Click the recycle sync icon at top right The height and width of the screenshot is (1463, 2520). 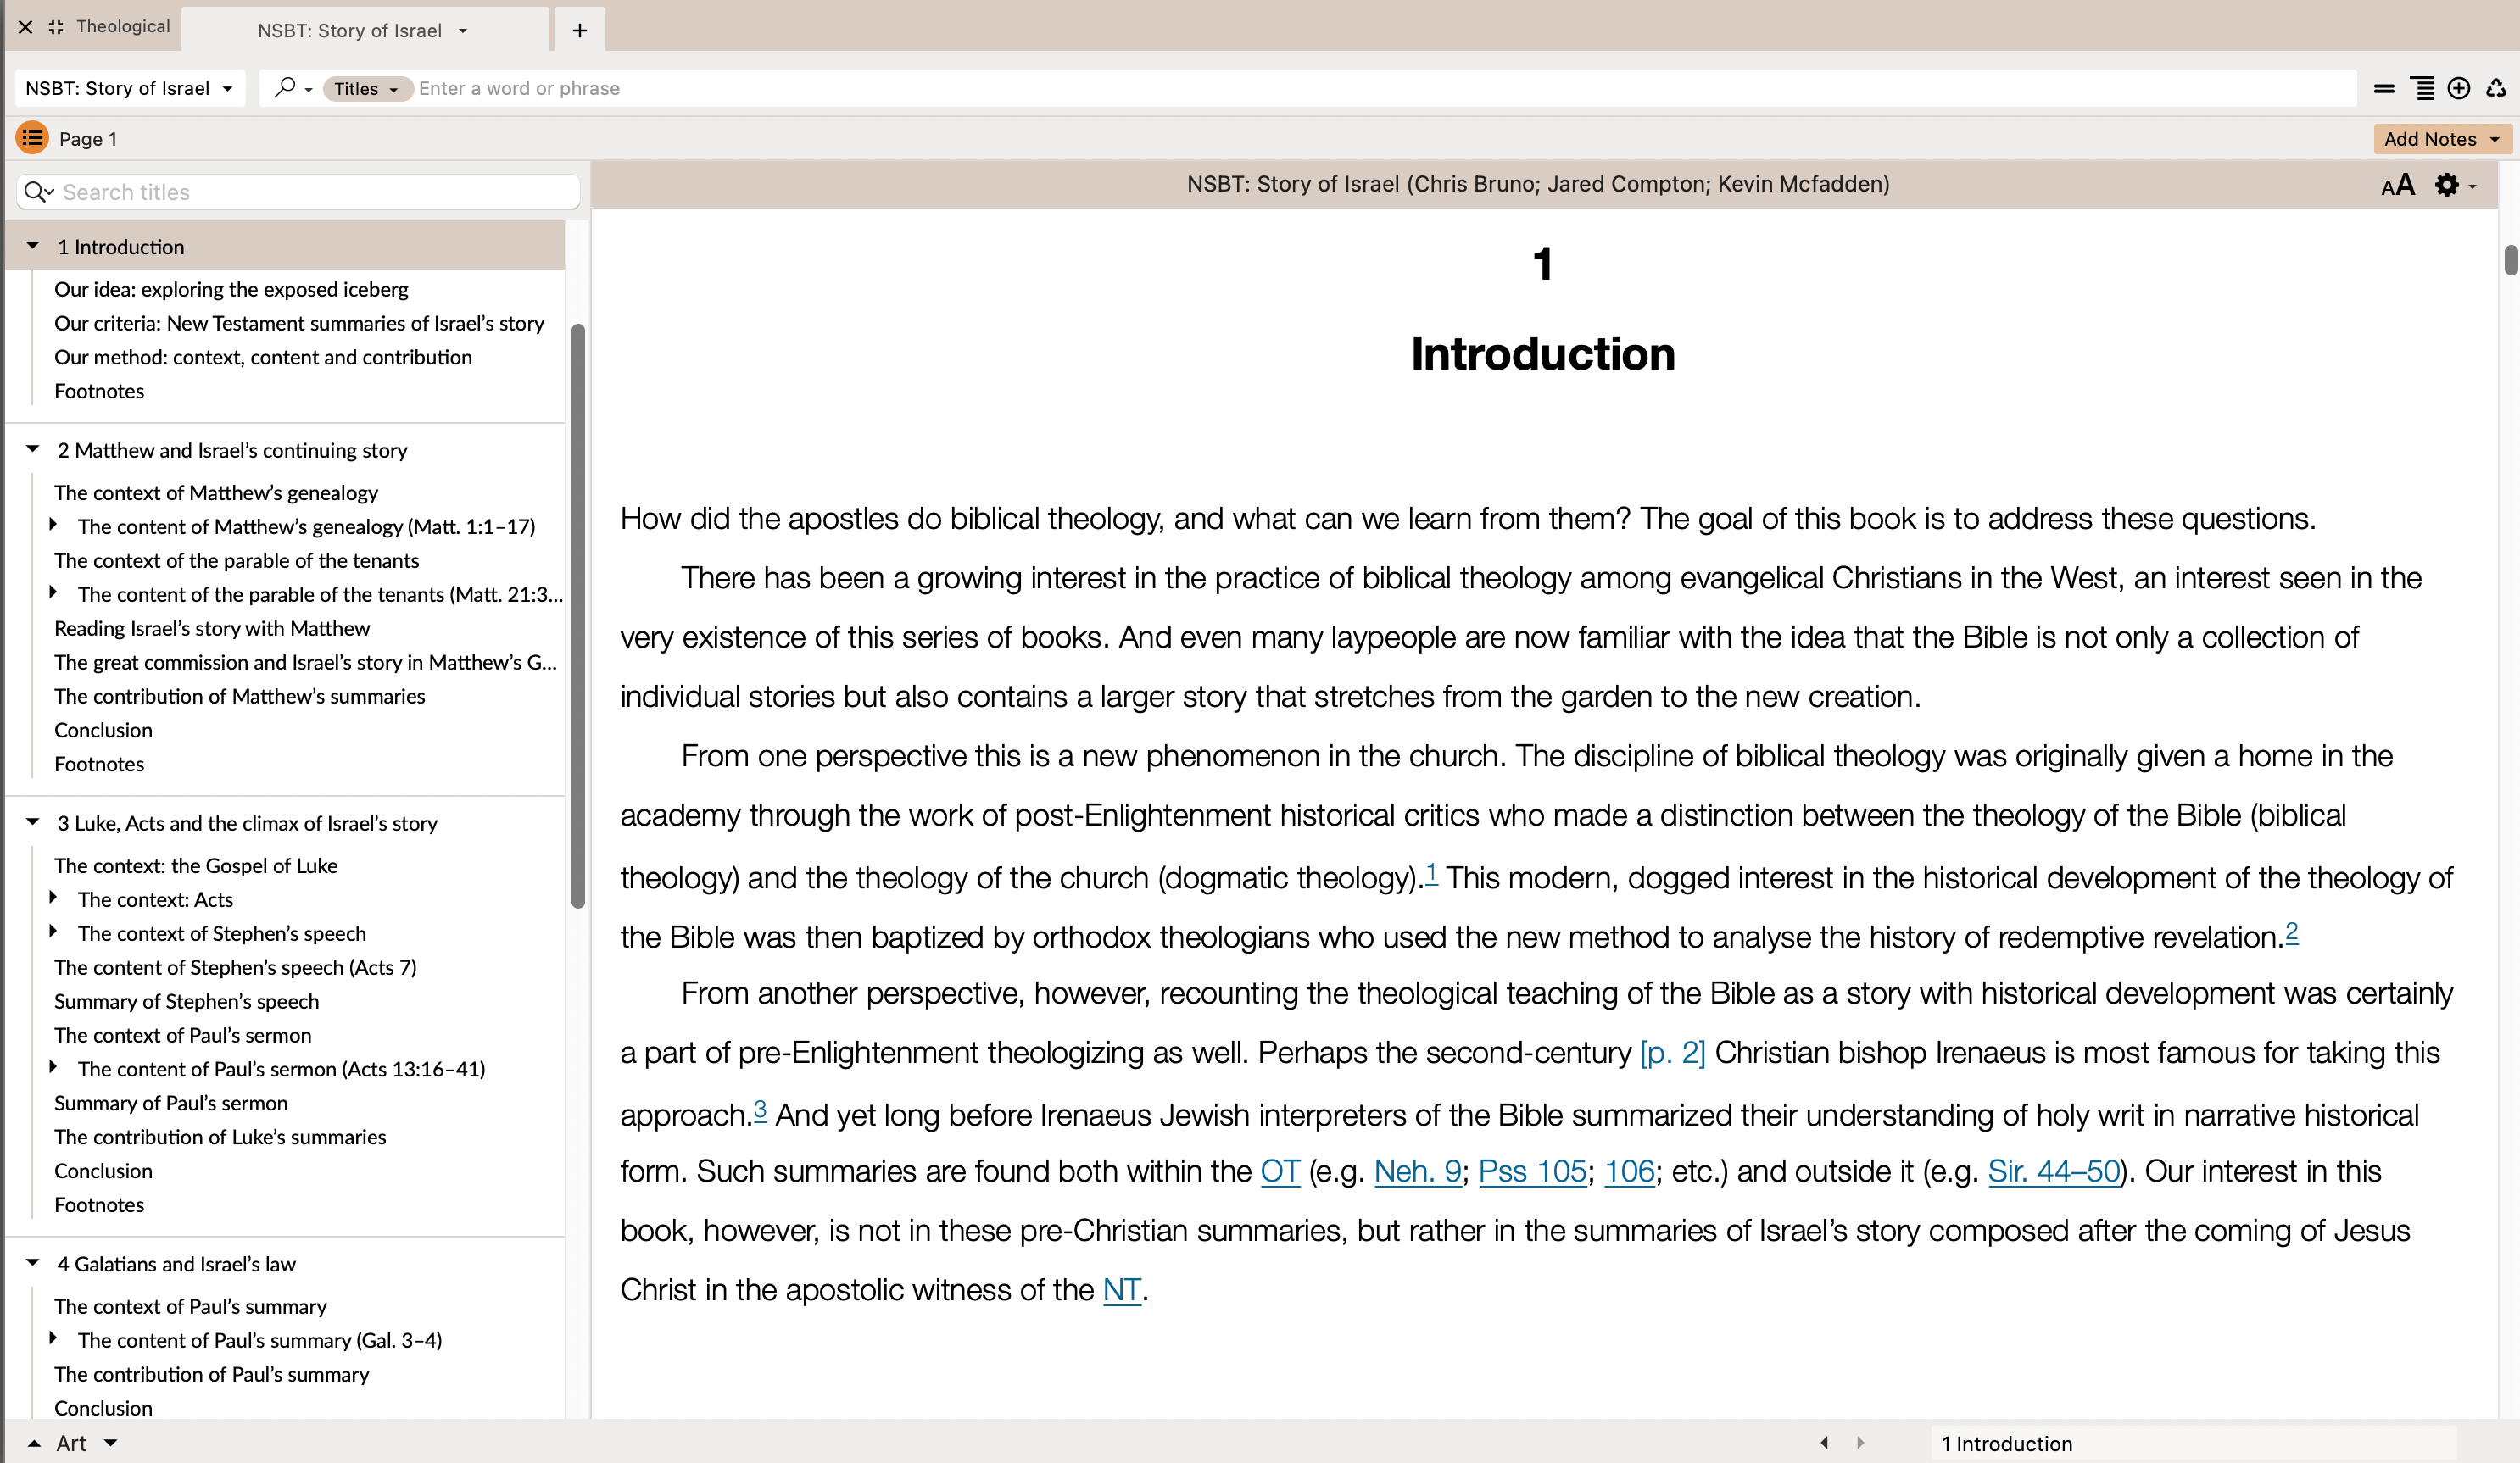[2496, 88]
